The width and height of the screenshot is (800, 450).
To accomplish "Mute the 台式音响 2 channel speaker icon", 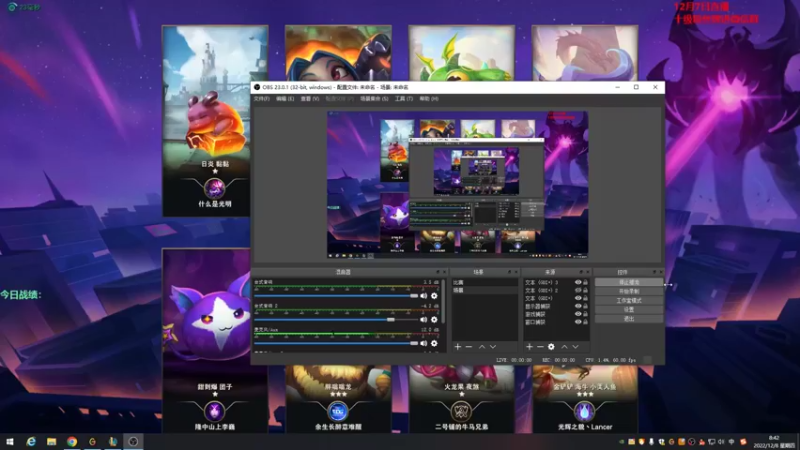I will click(423, 319).
